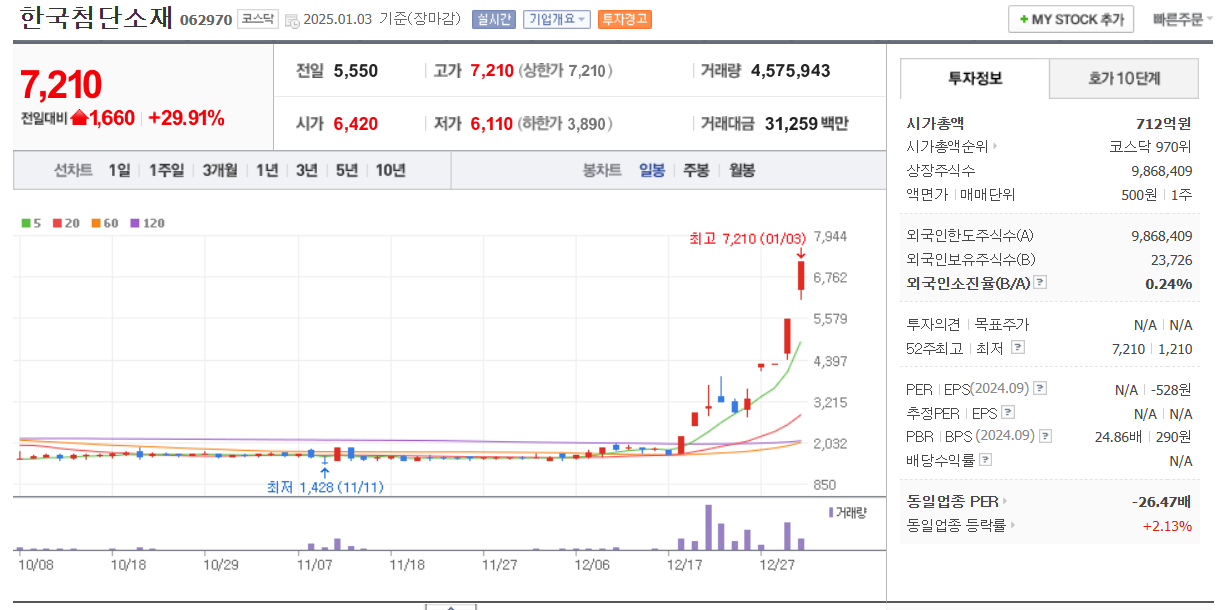1220x610 pixels.
Task: Click the 최고 7,210 (01/03) chart label
Action: pyautogui.click(x=747, y=238)
